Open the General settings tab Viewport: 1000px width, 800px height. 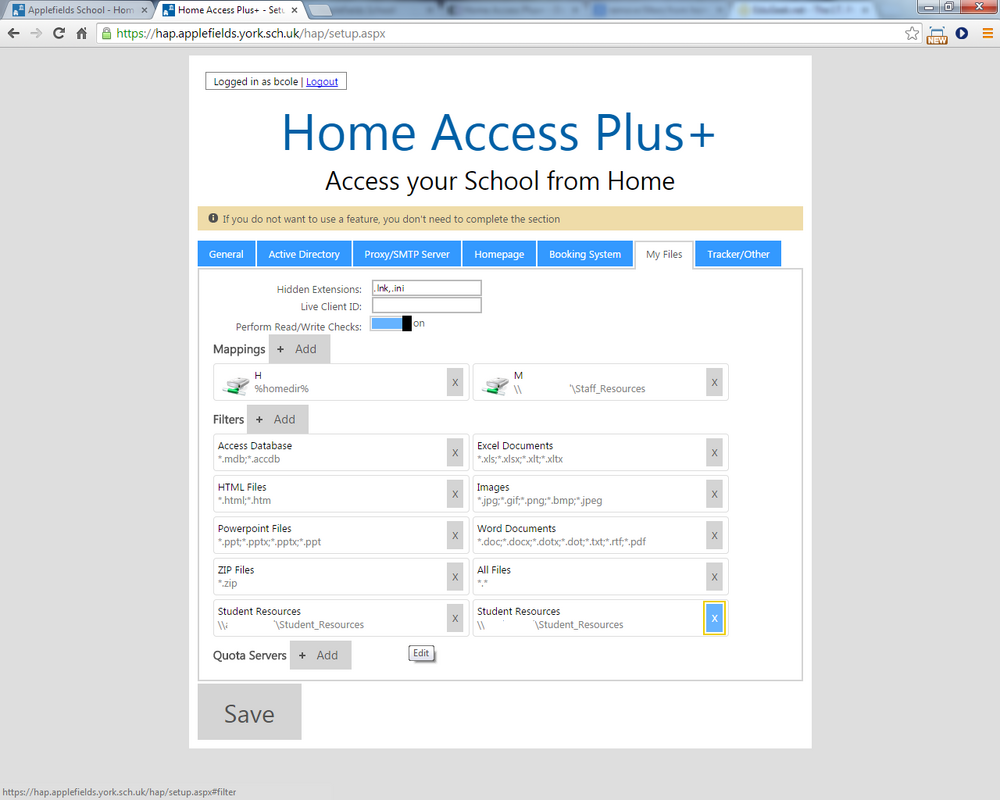click(x=226, y=254)
